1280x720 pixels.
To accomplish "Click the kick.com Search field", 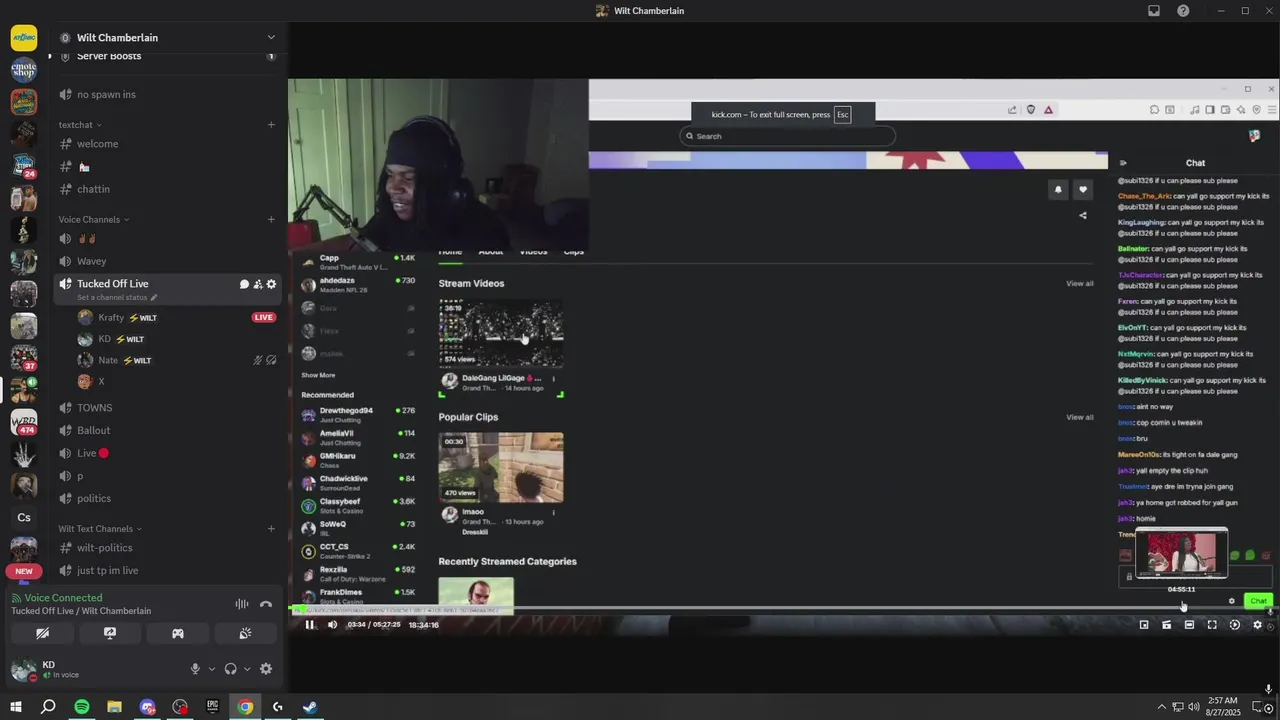I will click(x=787, y=136).
